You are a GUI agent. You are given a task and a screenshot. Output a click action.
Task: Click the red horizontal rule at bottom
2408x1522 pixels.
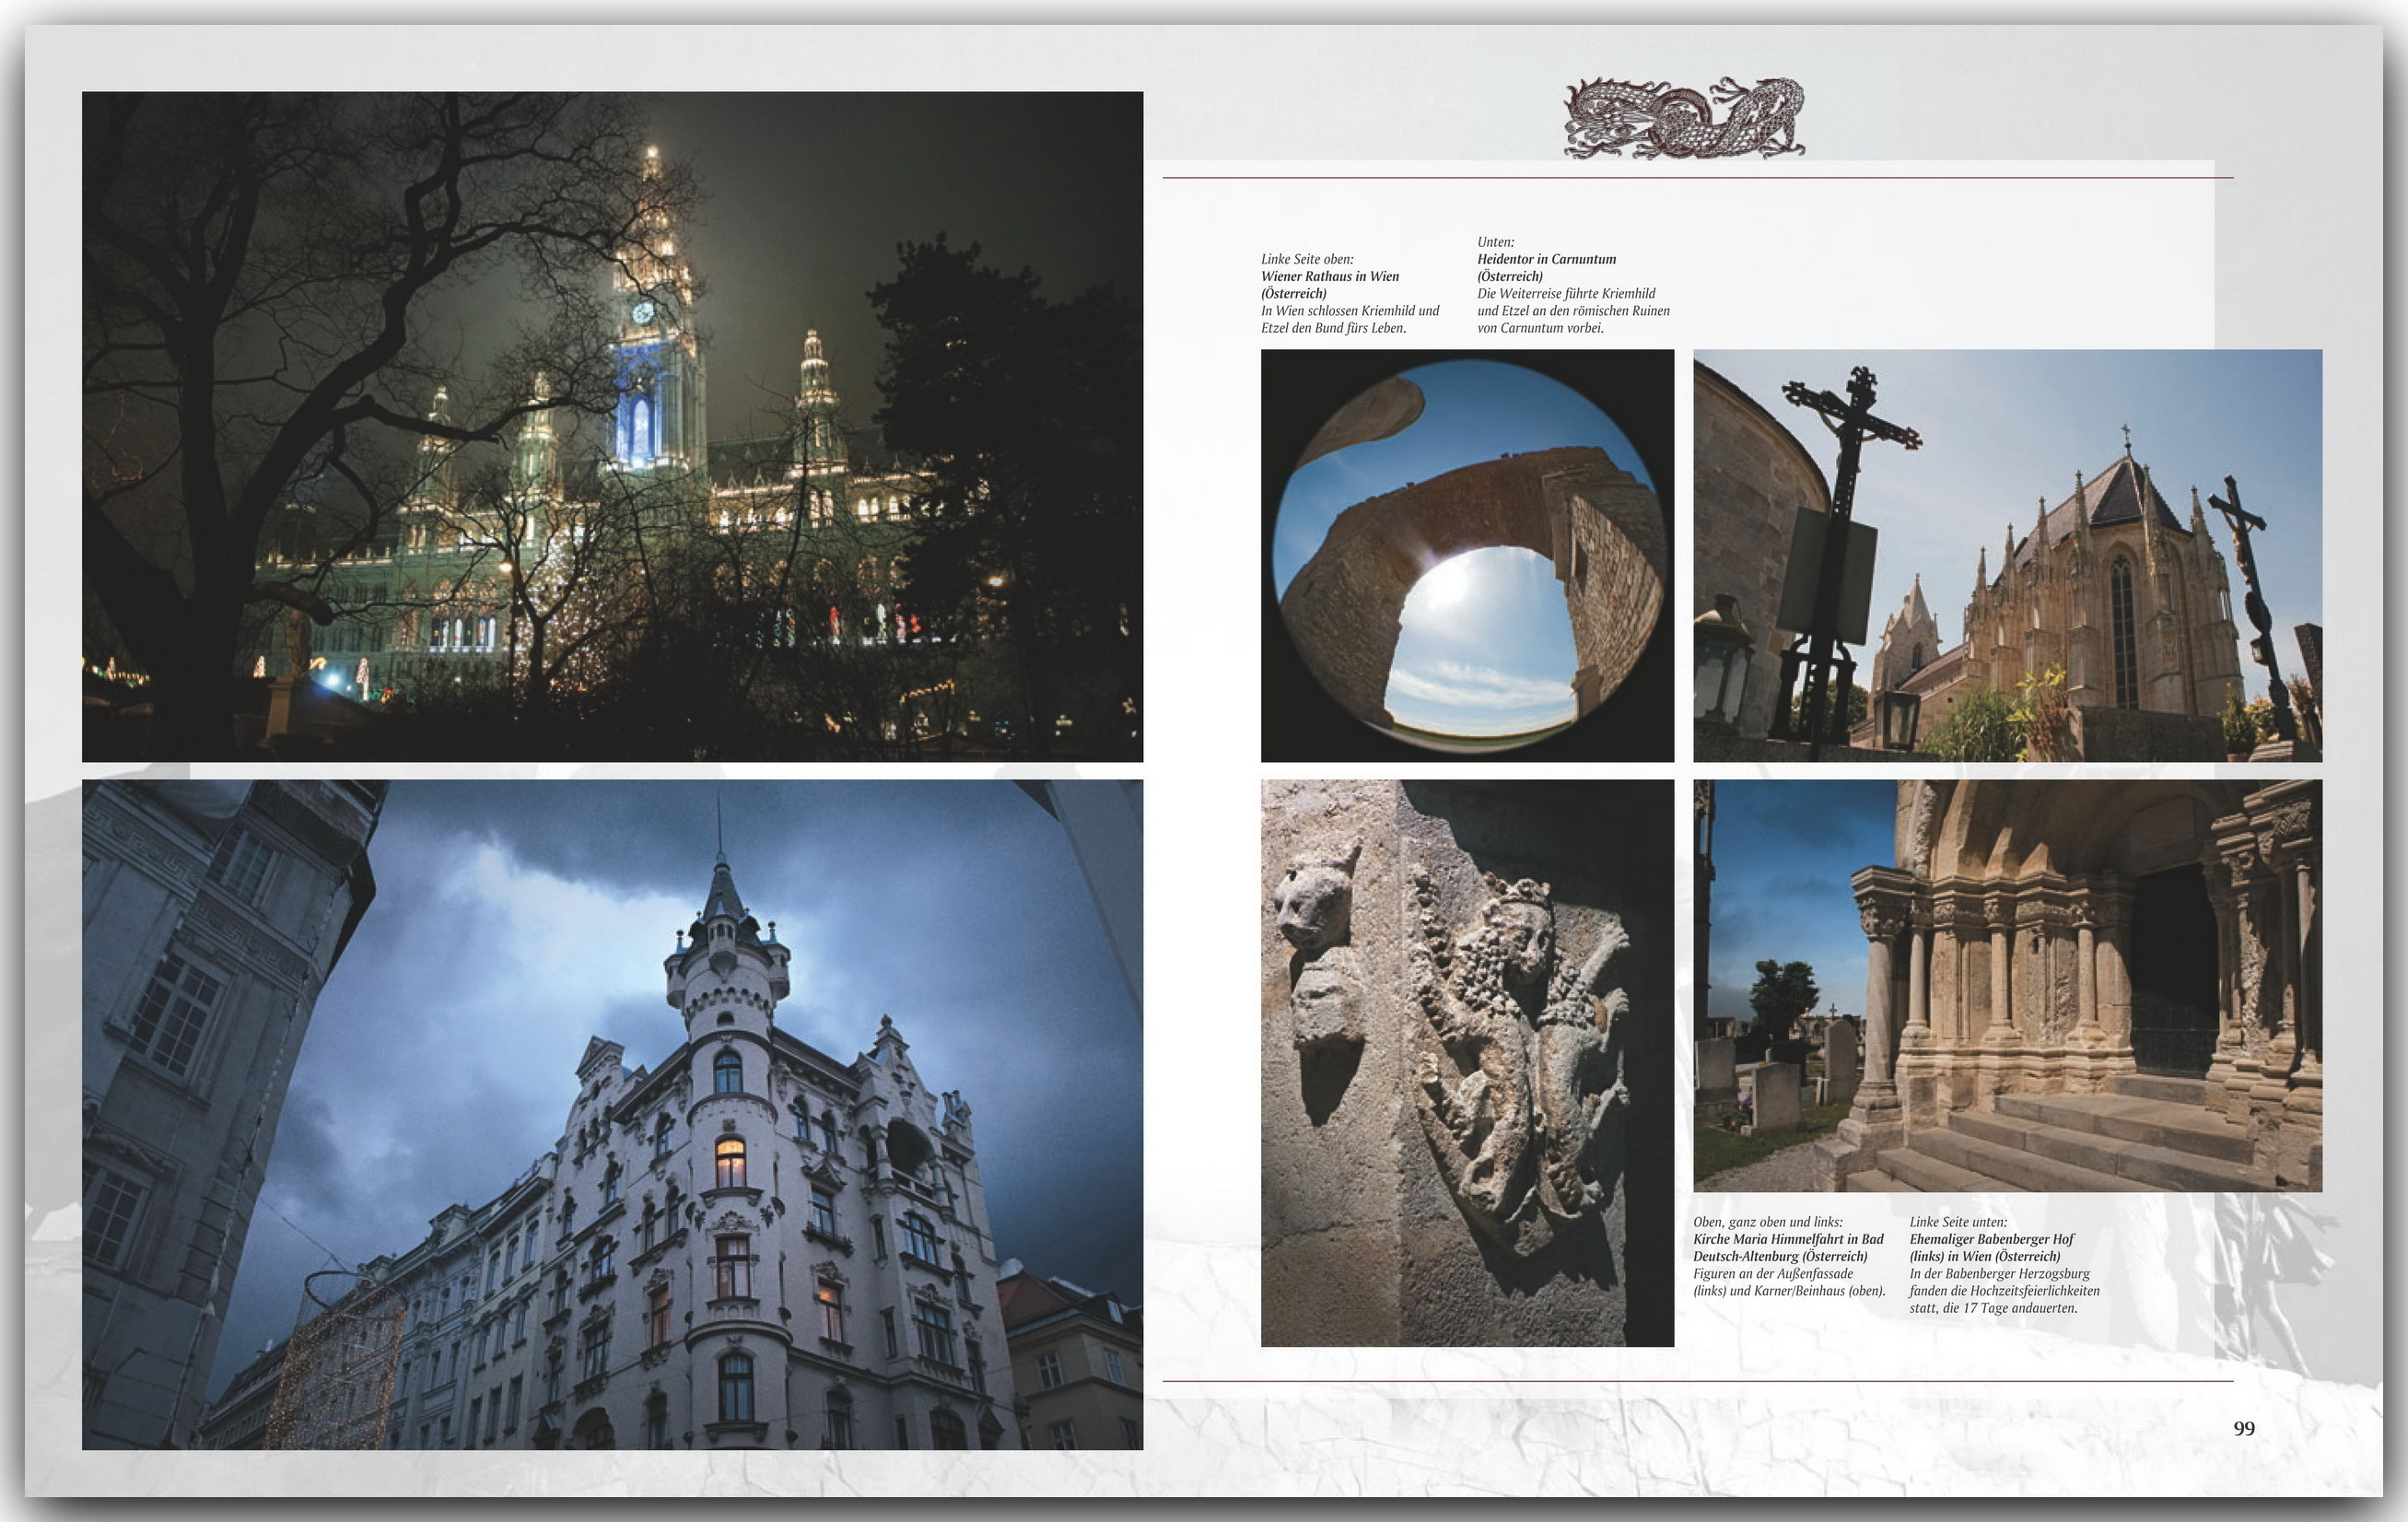[x=1697, y=1381]
